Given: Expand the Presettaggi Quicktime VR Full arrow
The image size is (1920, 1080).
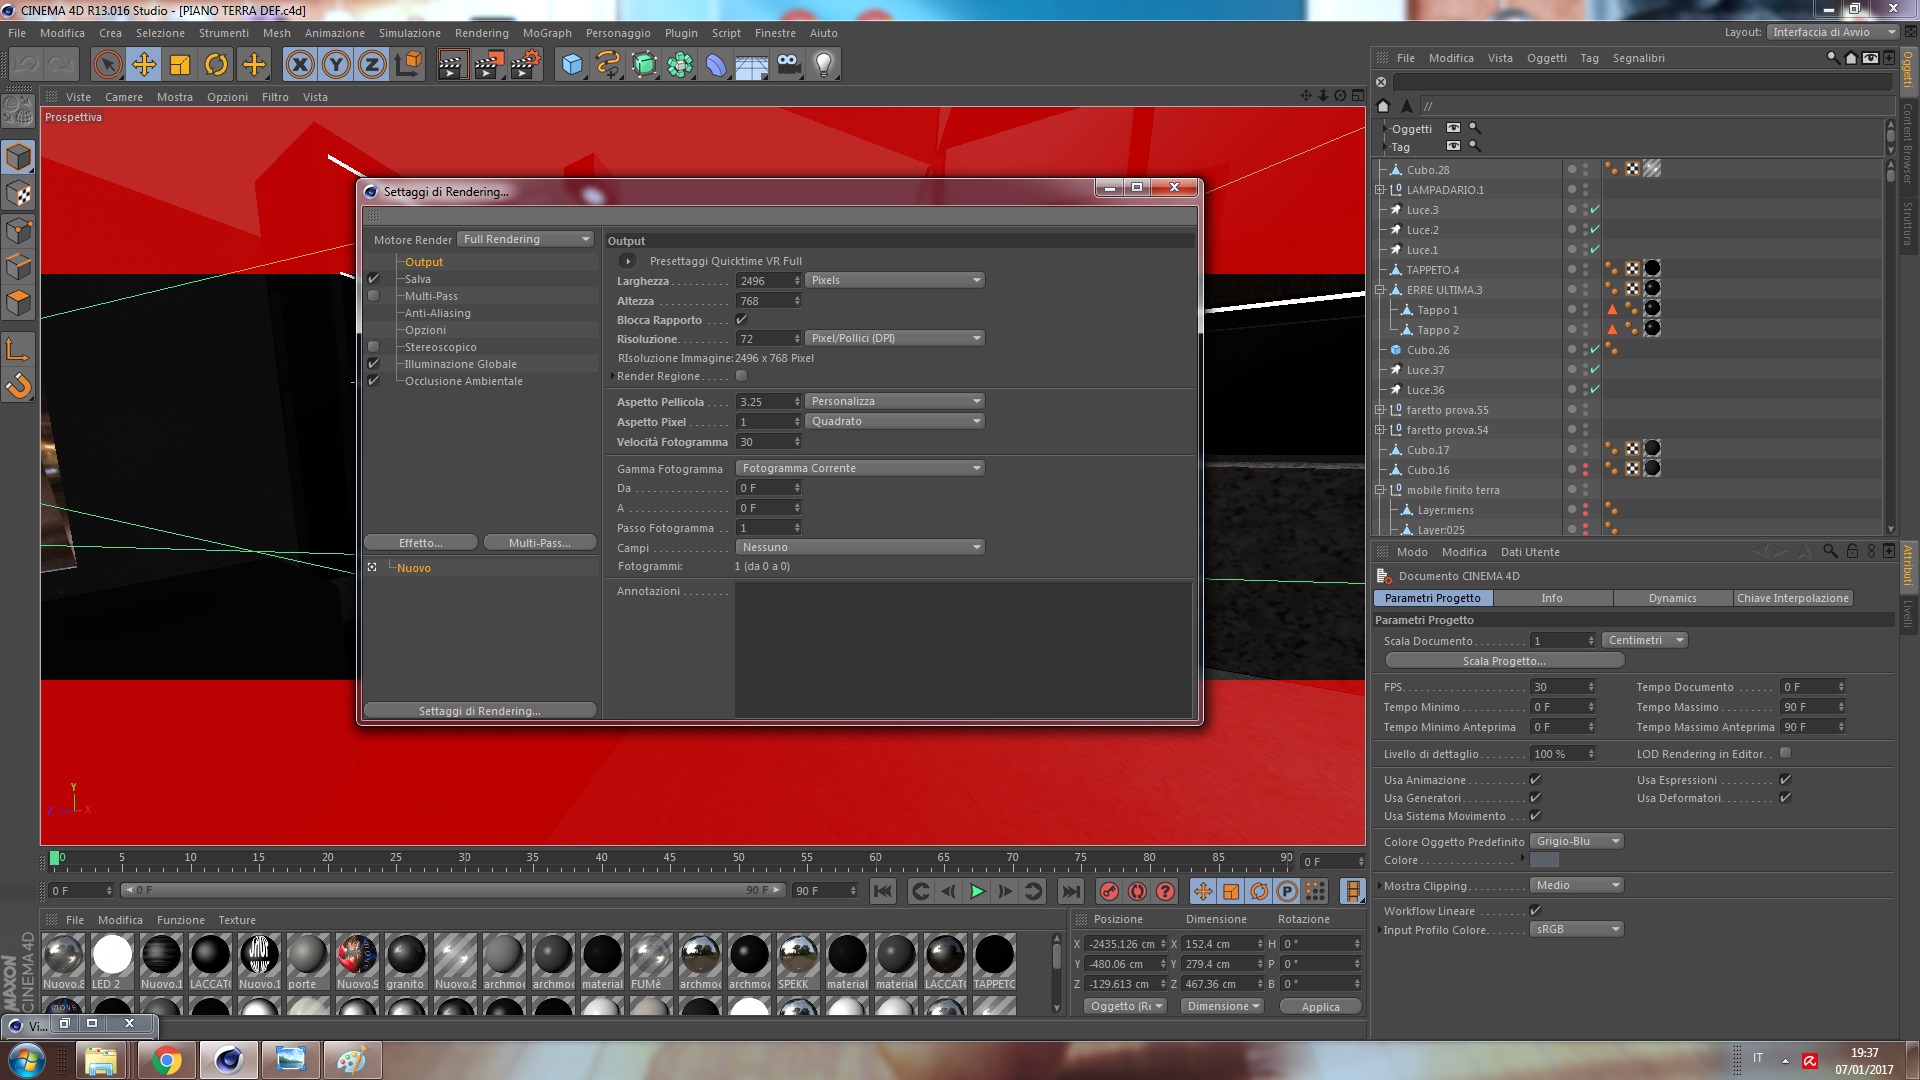Looking at the screenshot, I should click(628, 261).
